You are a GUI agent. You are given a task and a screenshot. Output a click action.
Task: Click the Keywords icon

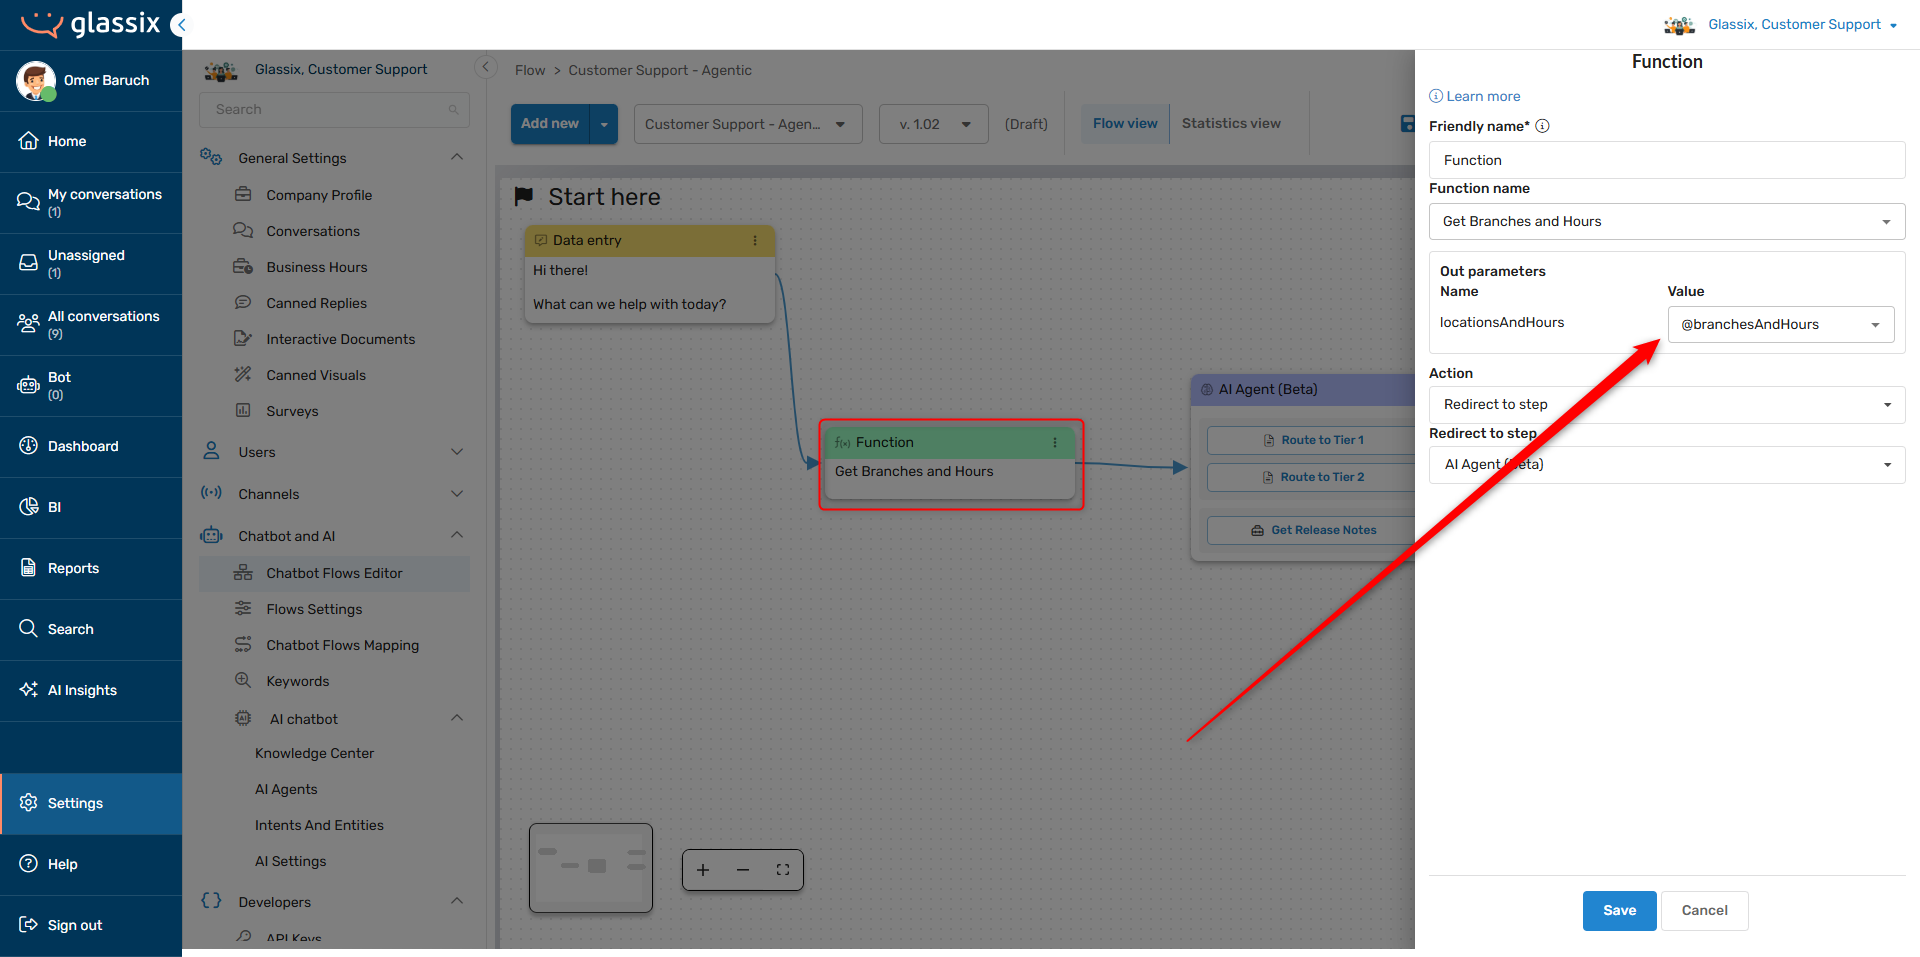(243, 681)
